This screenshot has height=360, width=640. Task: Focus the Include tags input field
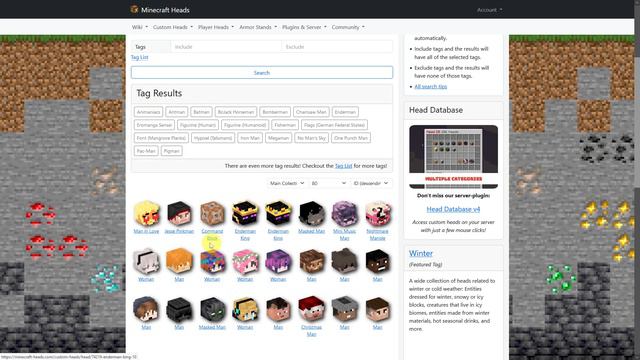point(226,47)
